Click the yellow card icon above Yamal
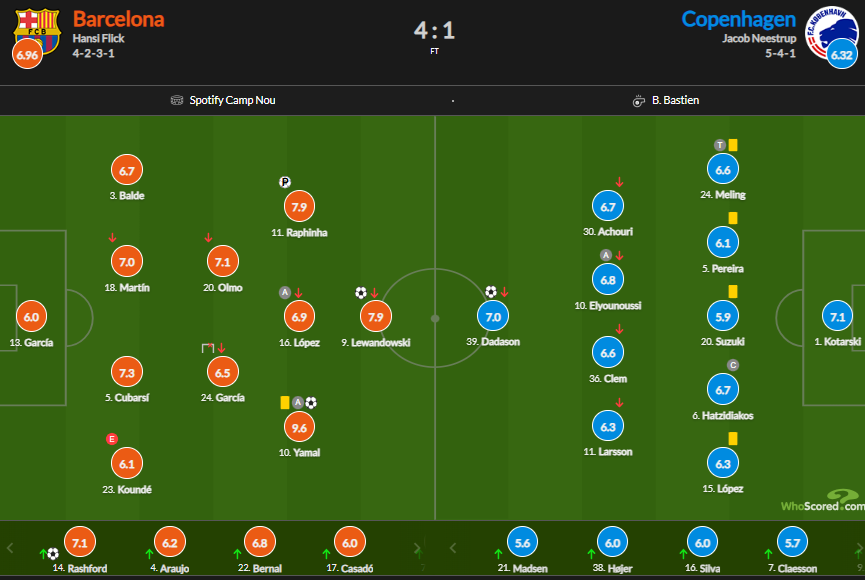 (x=285, y=402)
